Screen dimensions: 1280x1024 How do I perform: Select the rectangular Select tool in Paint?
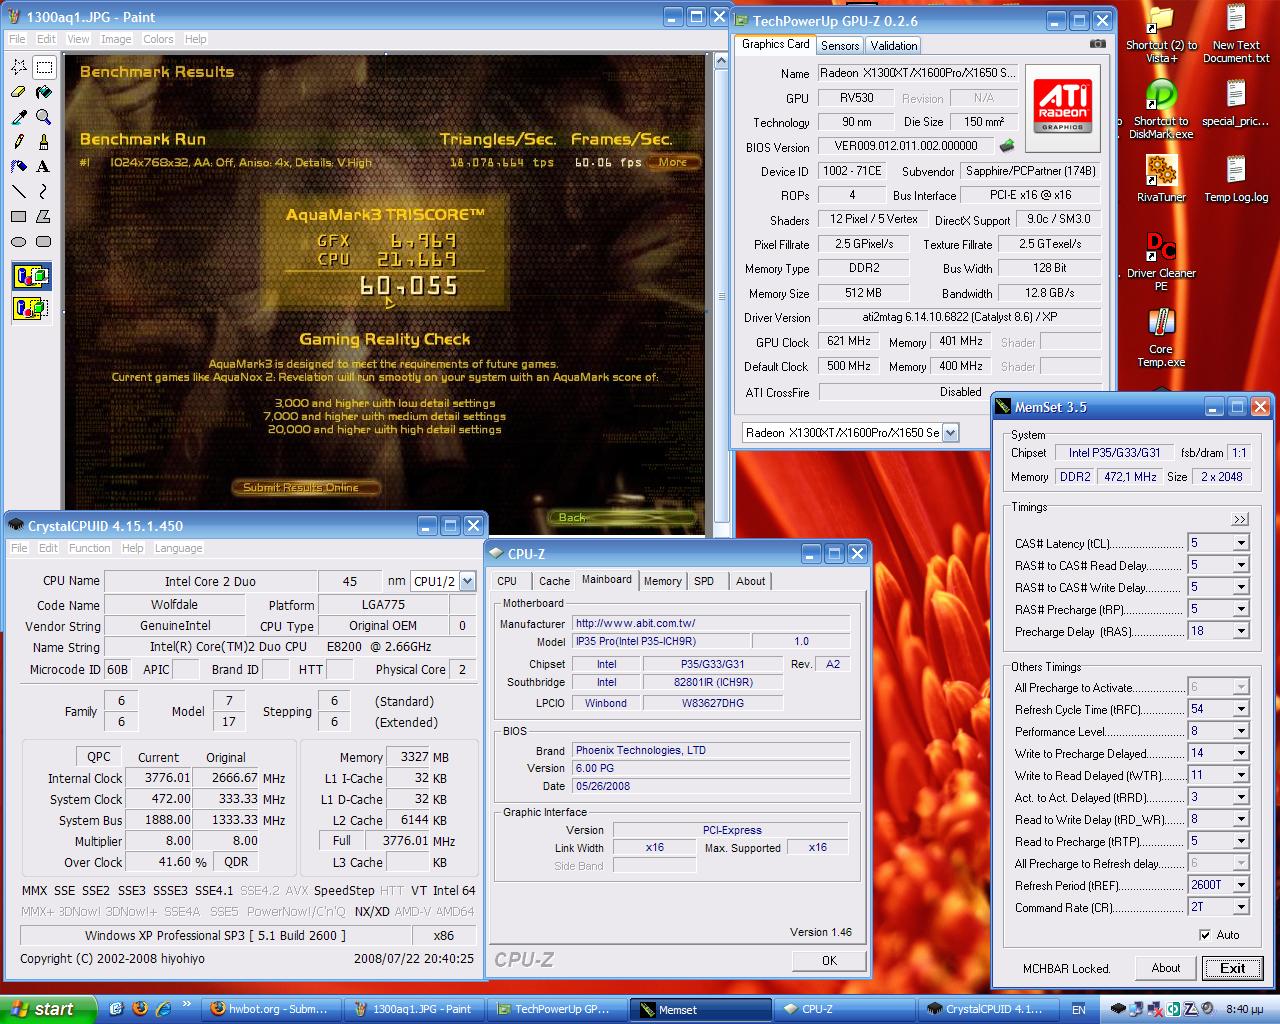coord(43,67)
